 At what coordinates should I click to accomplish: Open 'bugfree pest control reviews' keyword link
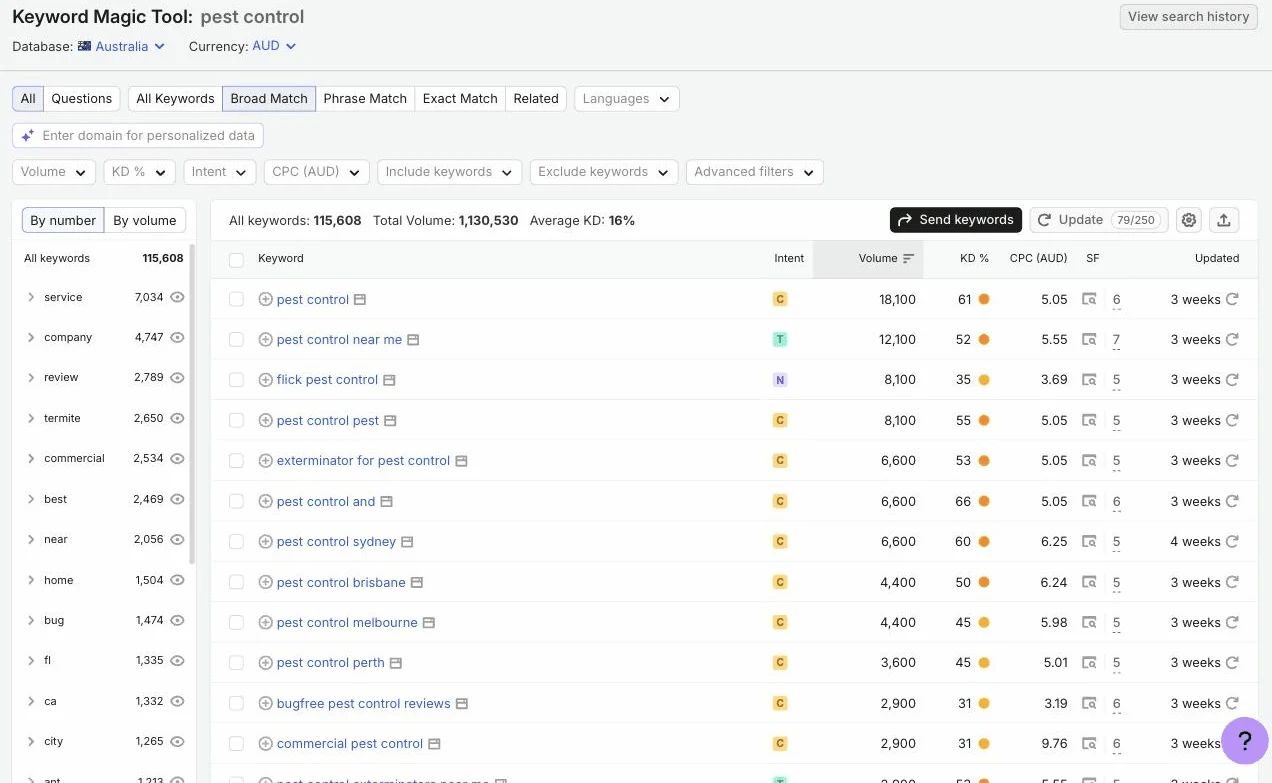click(364, 703)
